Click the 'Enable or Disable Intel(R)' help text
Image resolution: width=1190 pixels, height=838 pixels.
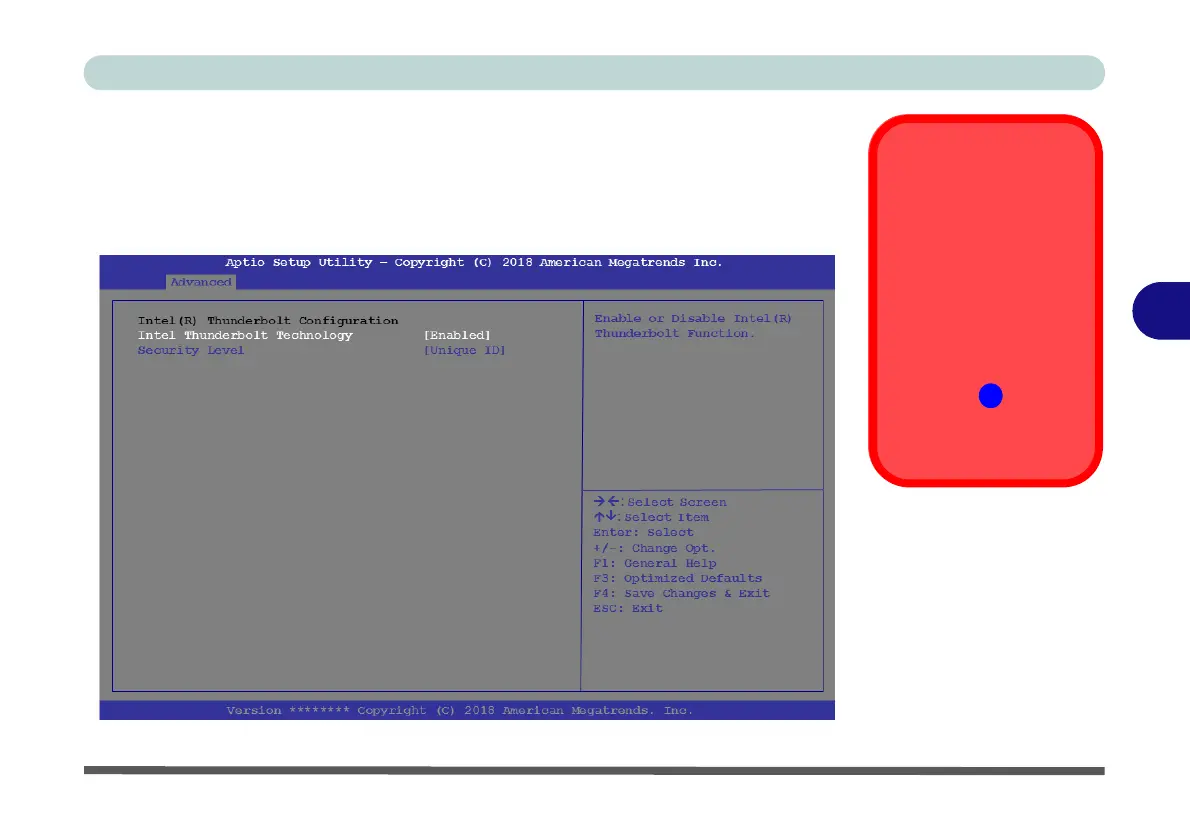point(693,319)
